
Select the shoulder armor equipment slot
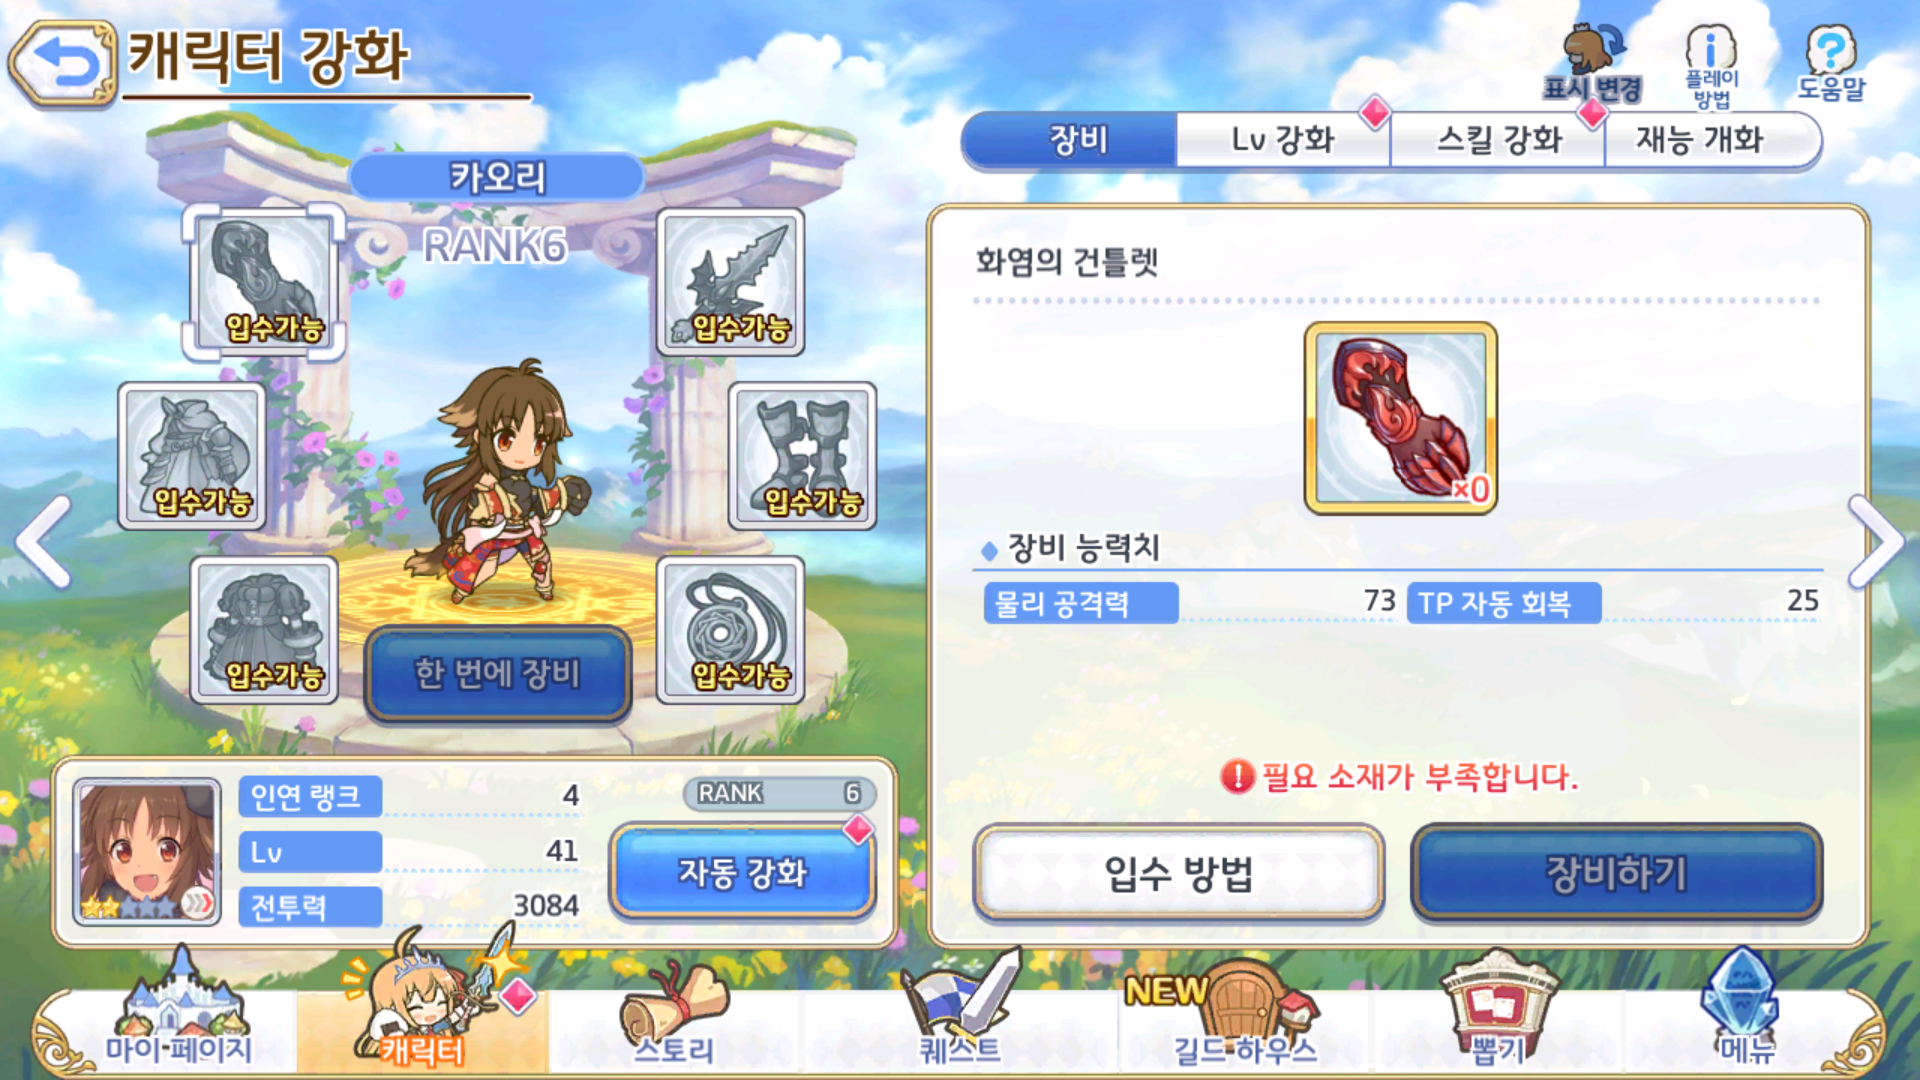tap(192, 456)
